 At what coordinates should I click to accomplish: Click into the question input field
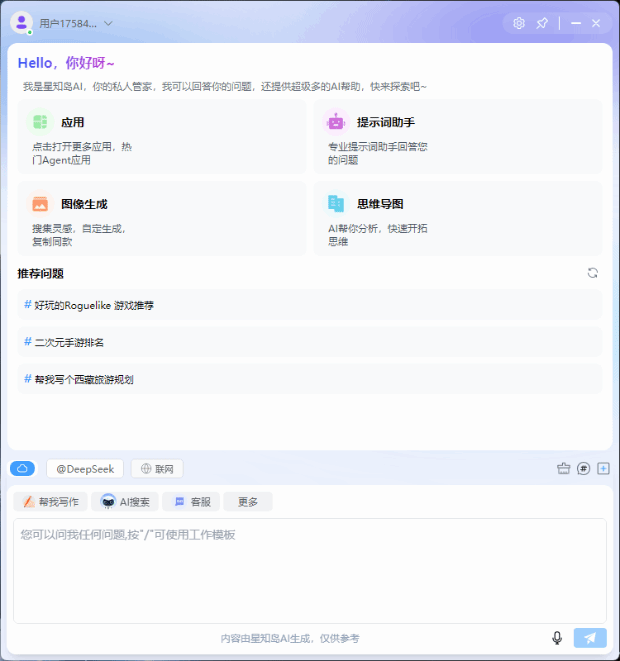click(309, 570)
